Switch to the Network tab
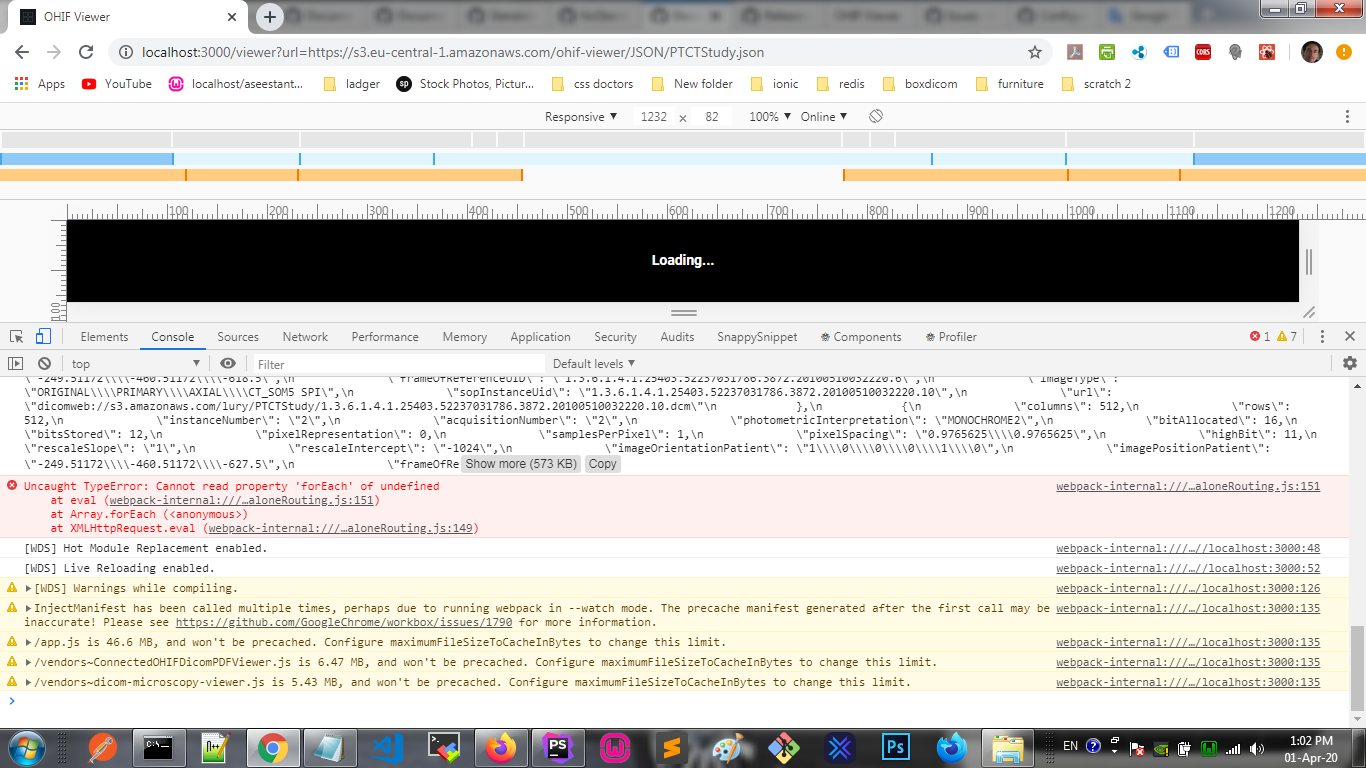 [x=304, y=336]
